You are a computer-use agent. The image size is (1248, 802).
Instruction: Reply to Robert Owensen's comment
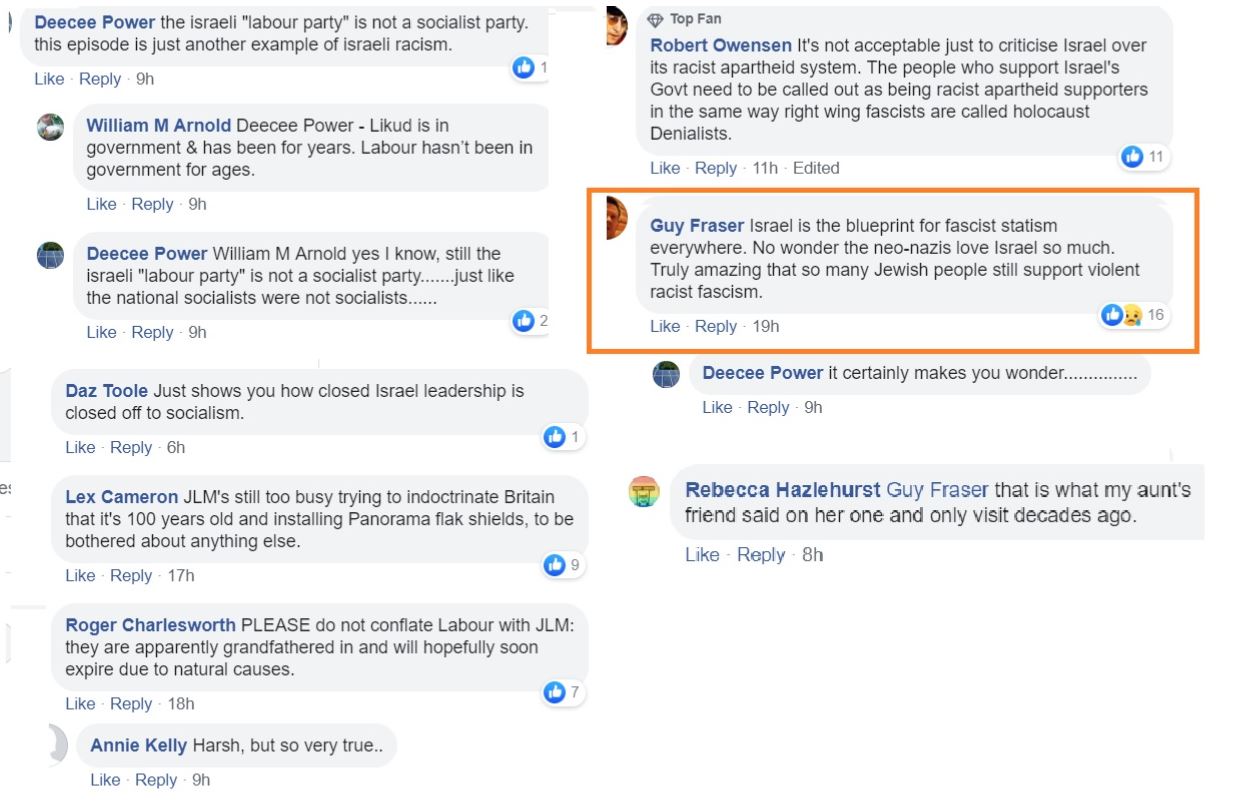[716, 168]
